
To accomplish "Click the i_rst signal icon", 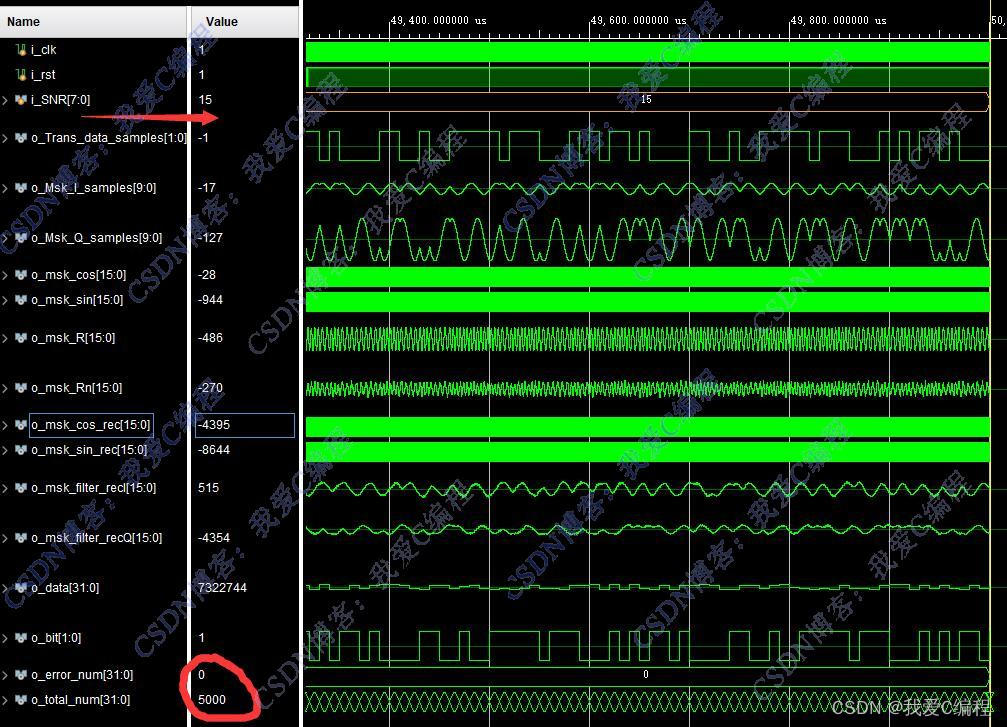I will coord(21,74).
